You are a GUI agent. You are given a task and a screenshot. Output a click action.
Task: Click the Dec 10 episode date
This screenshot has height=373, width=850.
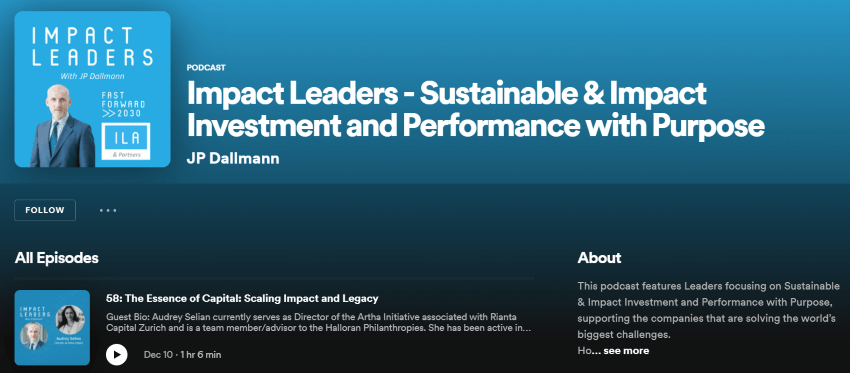pos(158,355)
